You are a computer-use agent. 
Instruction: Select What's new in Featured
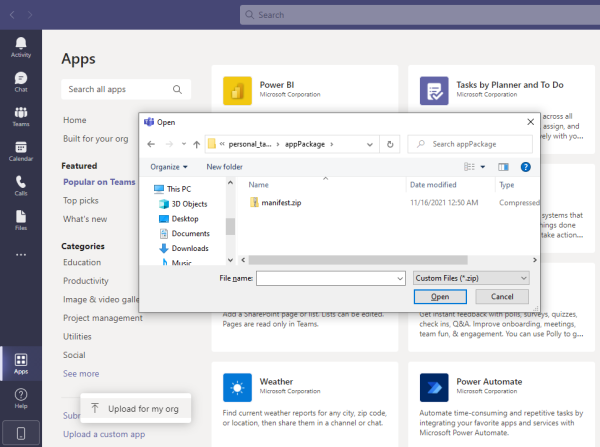(85, 219)
